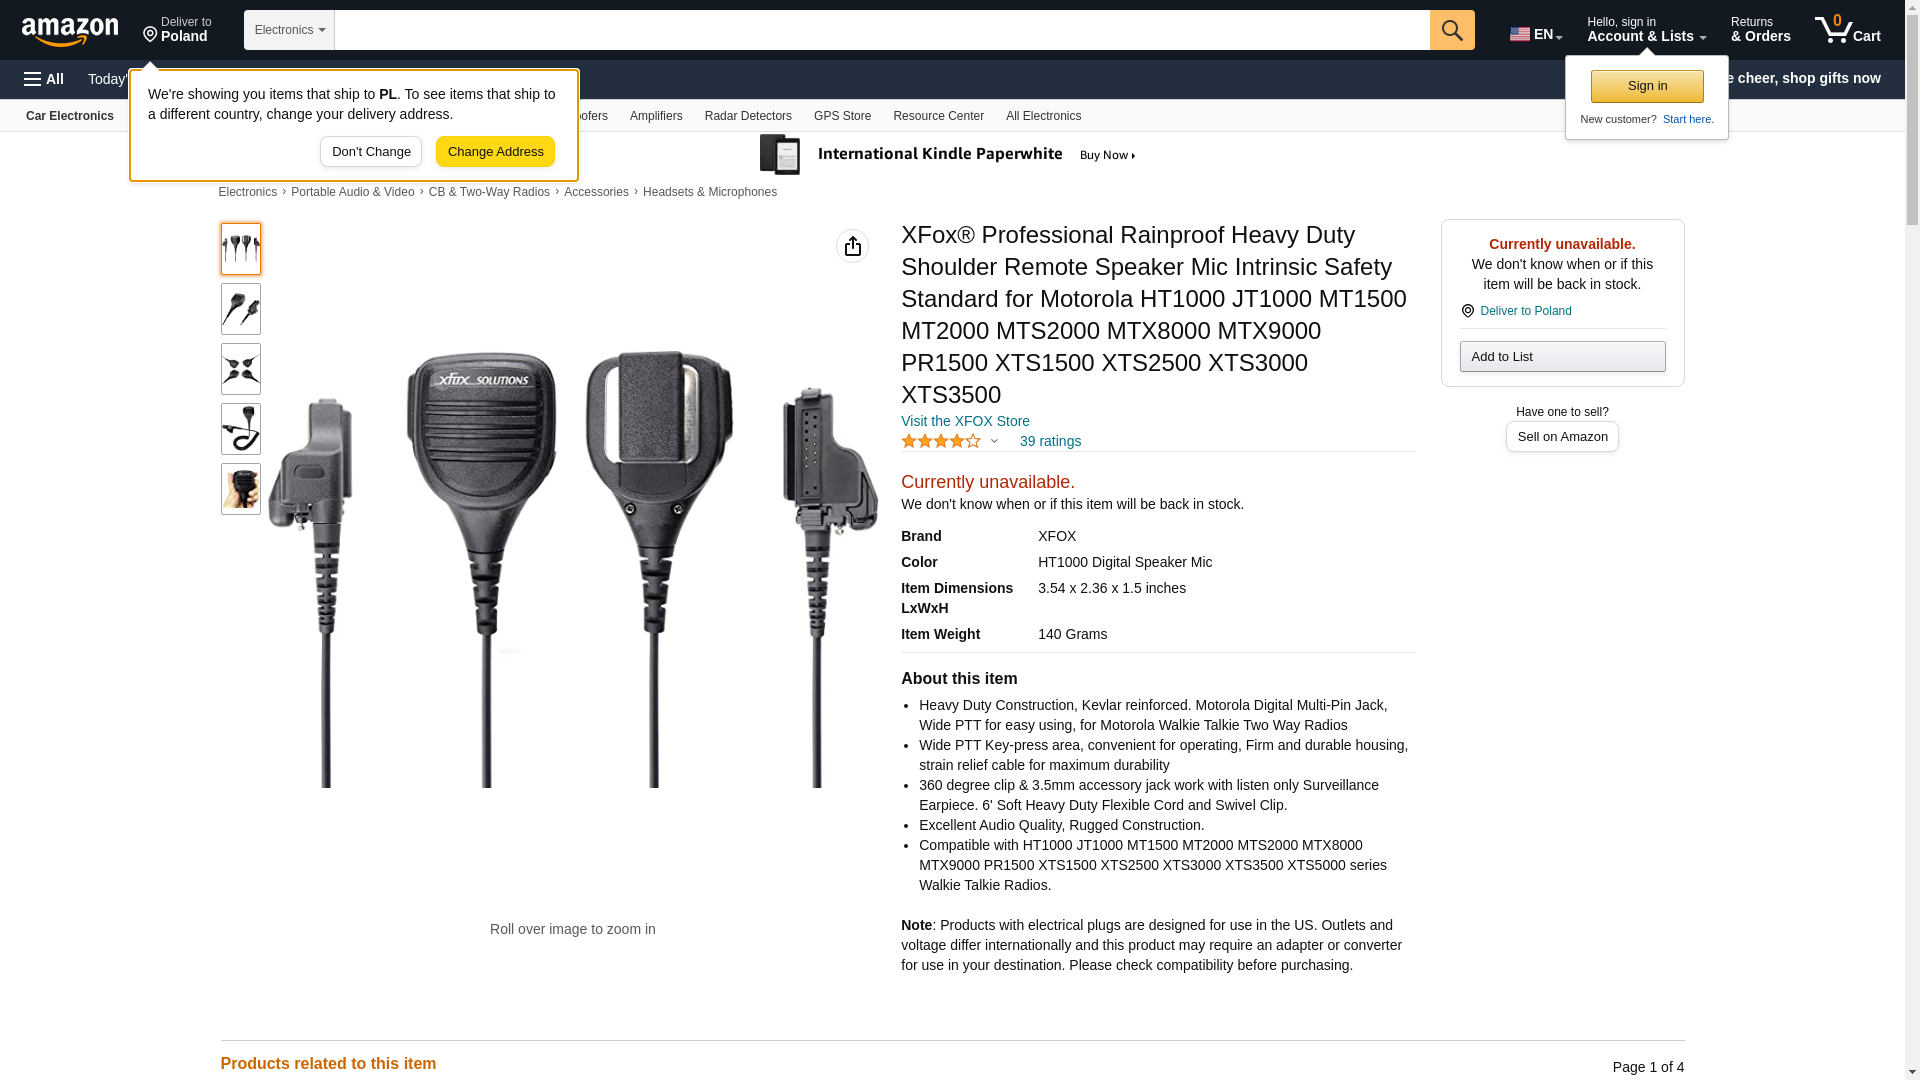Click the search magnifier button

(x=1452, y=30)
